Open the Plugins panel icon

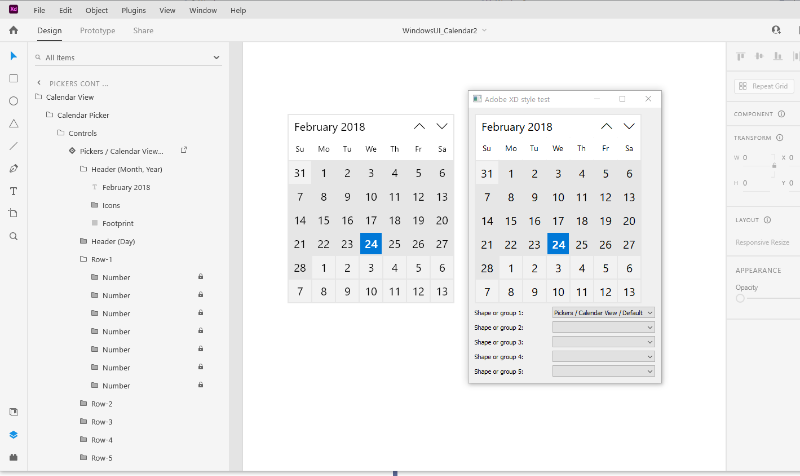(x=13, y=457)
